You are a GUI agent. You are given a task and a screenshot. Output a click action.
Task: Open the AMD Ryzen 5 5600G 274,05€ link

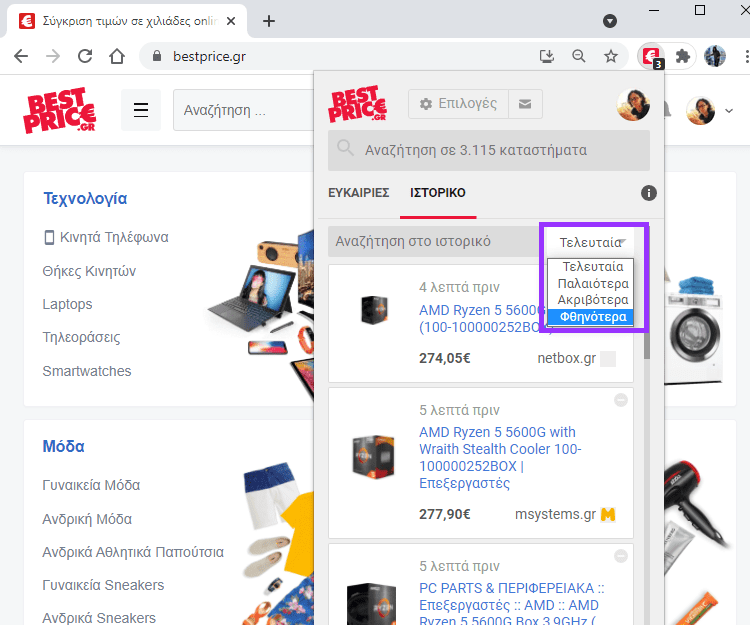pyautogui.click(x=481, y=318)
